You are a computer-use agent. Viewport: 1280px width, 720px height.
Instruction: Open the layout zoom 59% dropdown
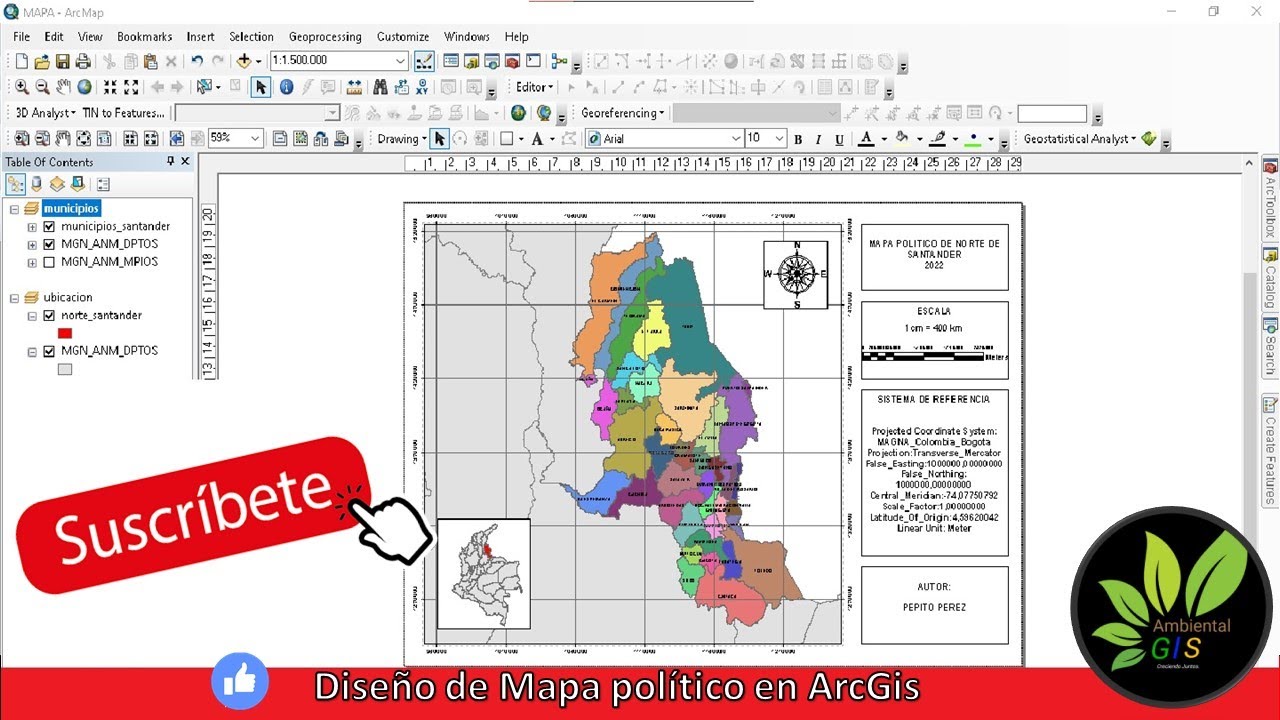click(255, 139)
